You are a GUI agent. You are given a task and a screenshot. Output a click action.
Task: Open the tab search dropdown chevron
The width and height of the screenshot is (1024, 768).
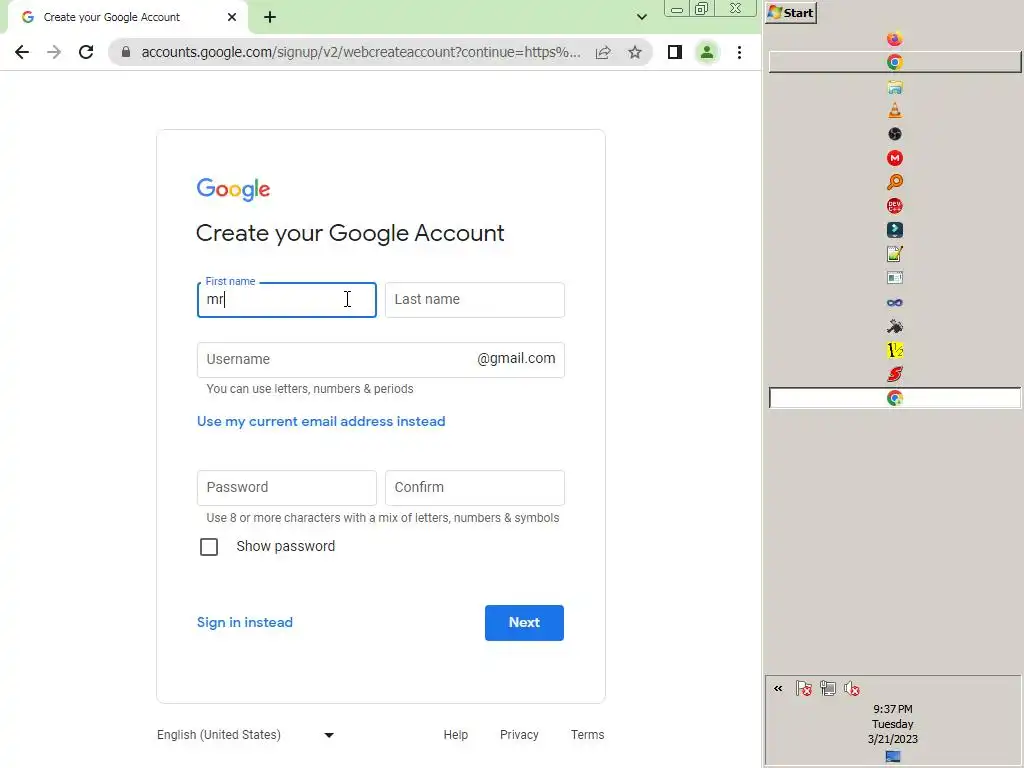click(642, 17)
